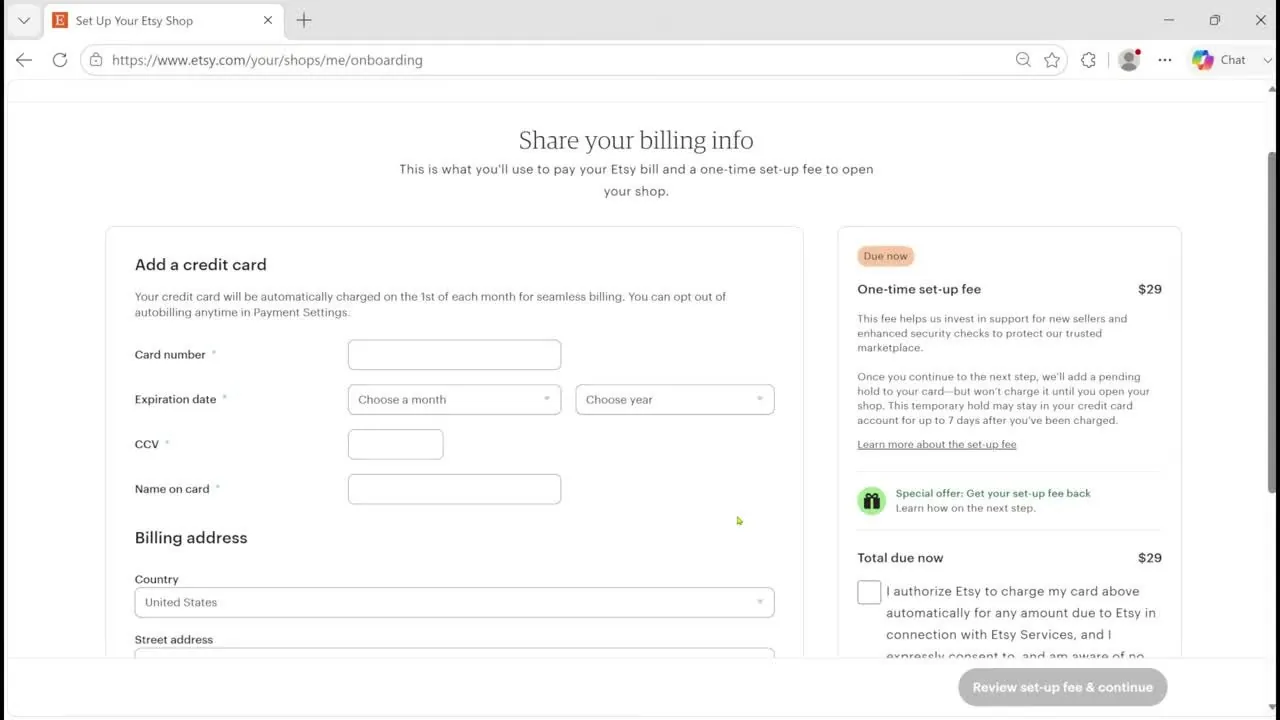This screenshot has width=1280, height=720.
Task: Click the zoom magnifier icon in address bar
Action: point(1023,60)
